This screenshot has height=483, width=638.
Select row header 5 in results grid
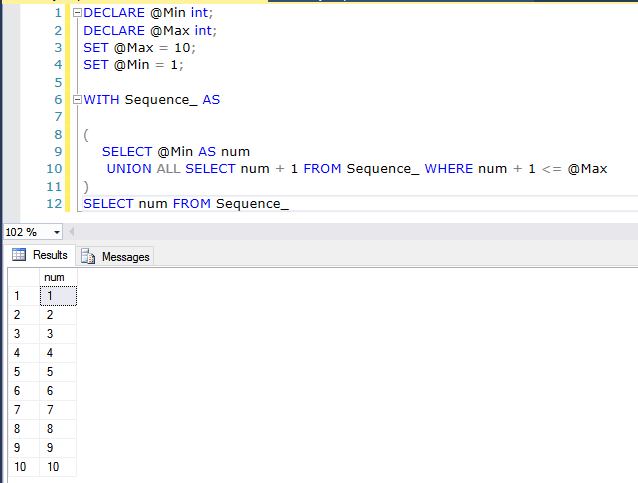24,372
